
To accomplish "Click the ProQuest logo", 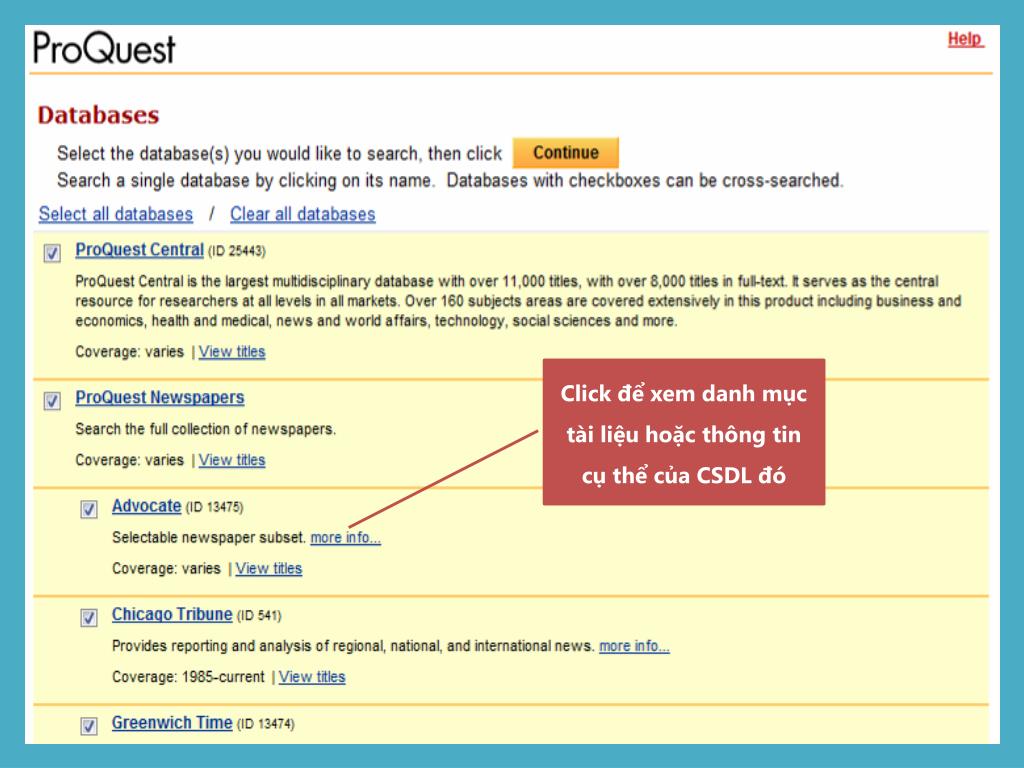I will tap(104, 48).
